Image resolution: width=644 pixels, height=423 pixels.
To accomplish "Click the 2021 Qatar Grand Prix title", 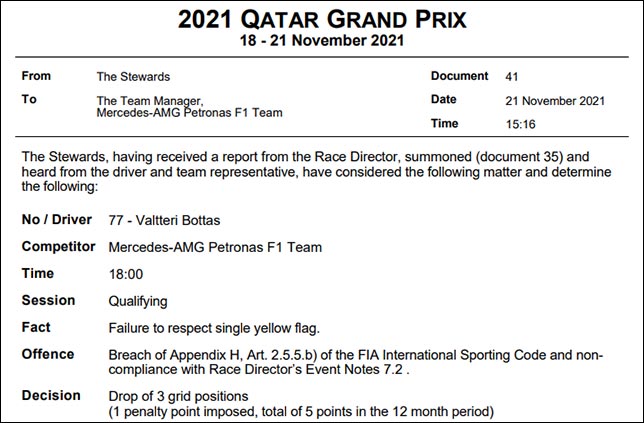I will point(321,18).
